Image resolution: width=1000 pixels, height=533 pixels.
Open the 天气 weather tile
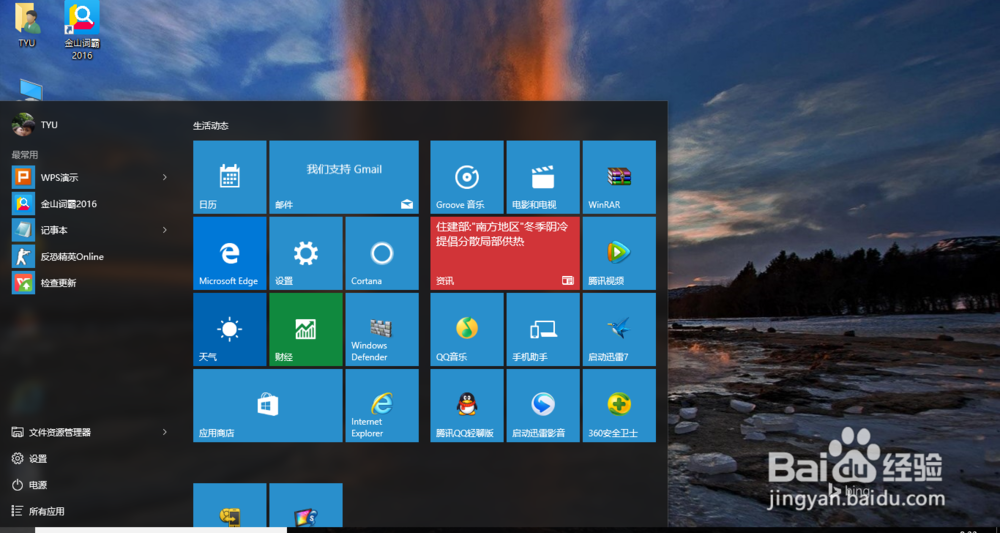pos(230,330)
